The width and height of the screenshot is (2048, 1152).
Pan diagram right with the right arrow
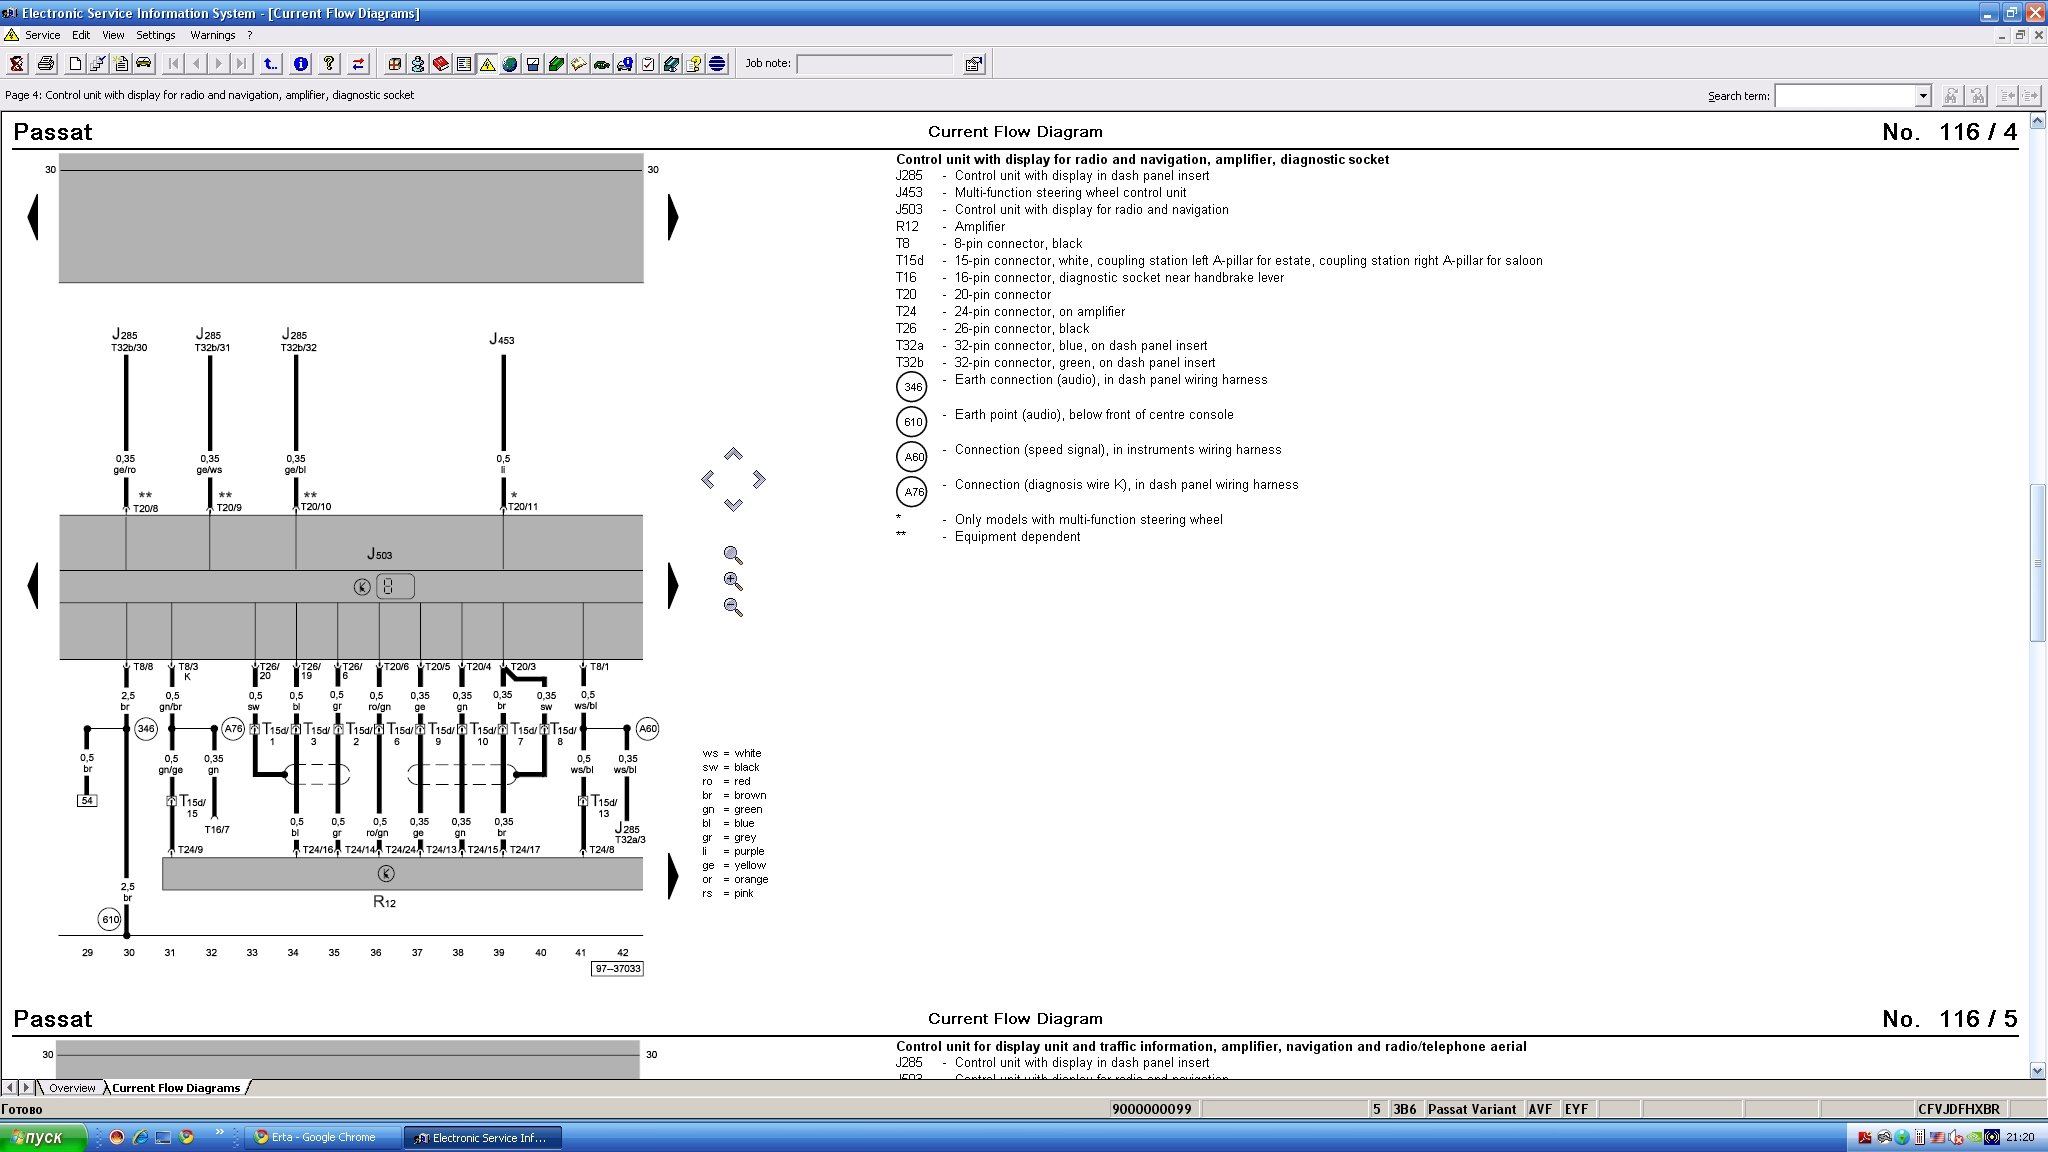759,480
